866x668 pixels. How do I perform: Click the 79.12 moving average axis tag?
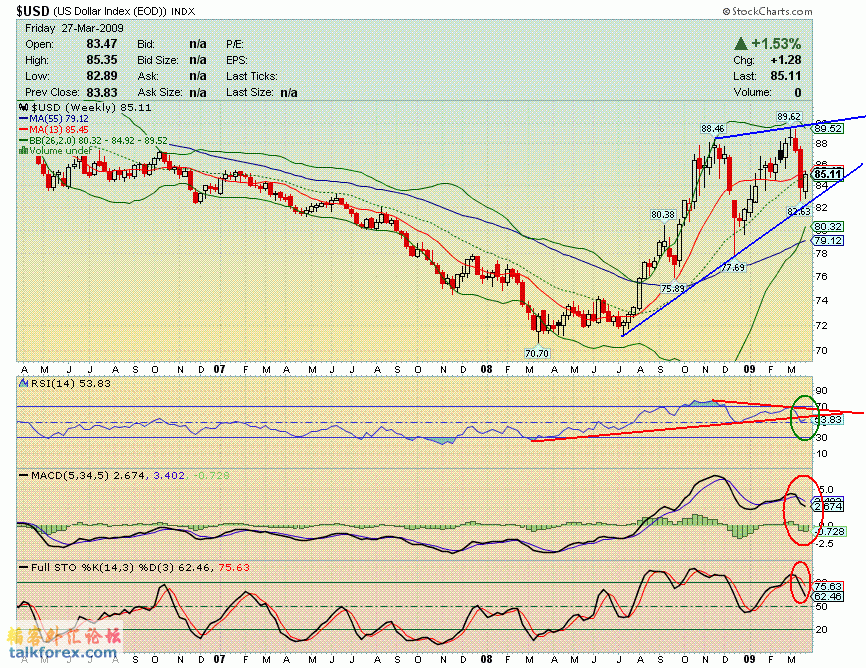[828, 240]
